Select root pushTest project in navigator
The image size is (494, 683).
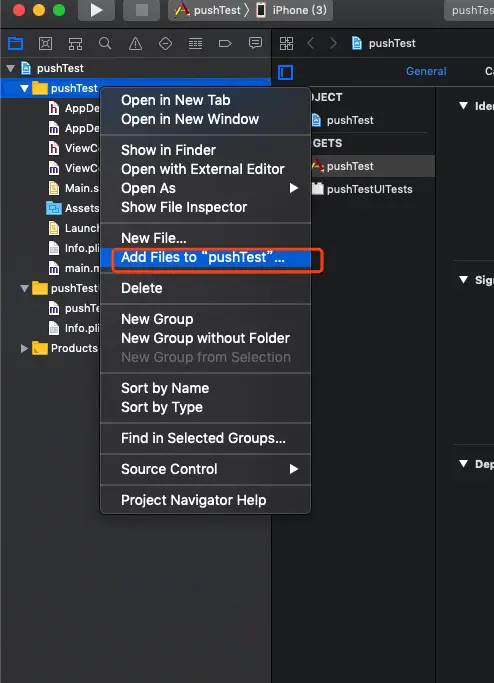pyautogui.click(x=52, y=68)
